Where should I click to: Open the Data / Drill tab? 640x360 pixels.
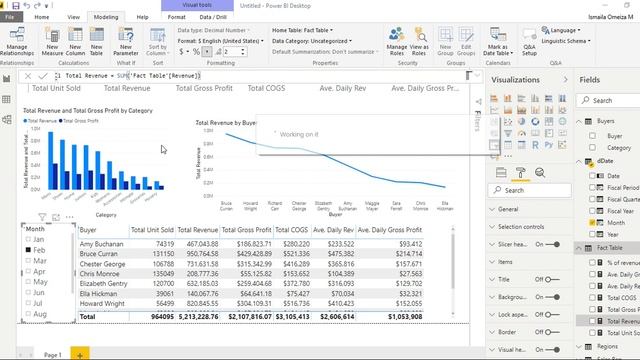point(213,17)
